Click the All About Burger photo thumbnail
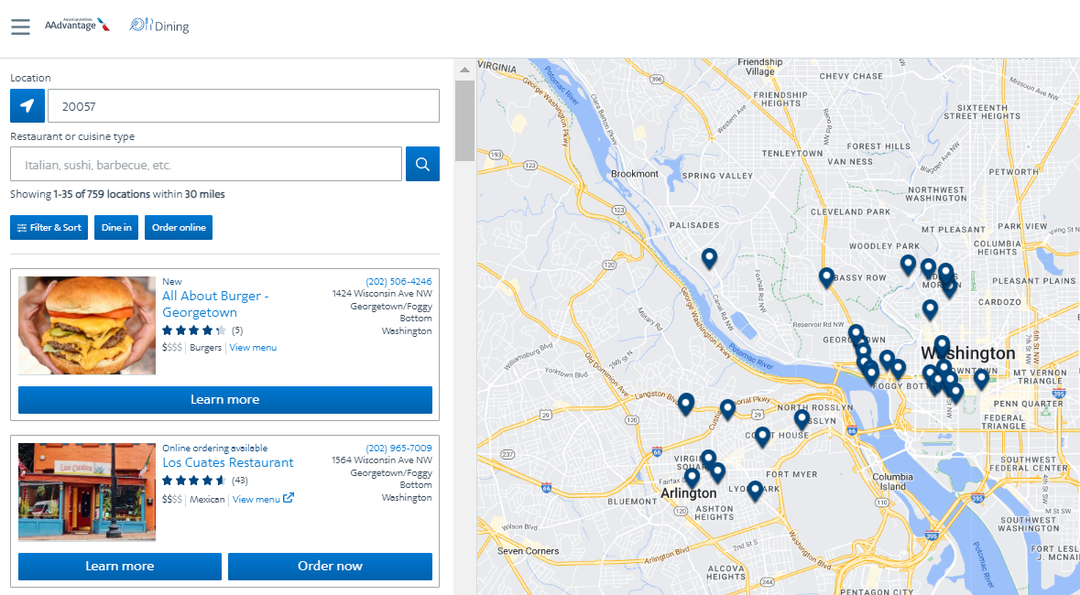 [x=87, y=326]
